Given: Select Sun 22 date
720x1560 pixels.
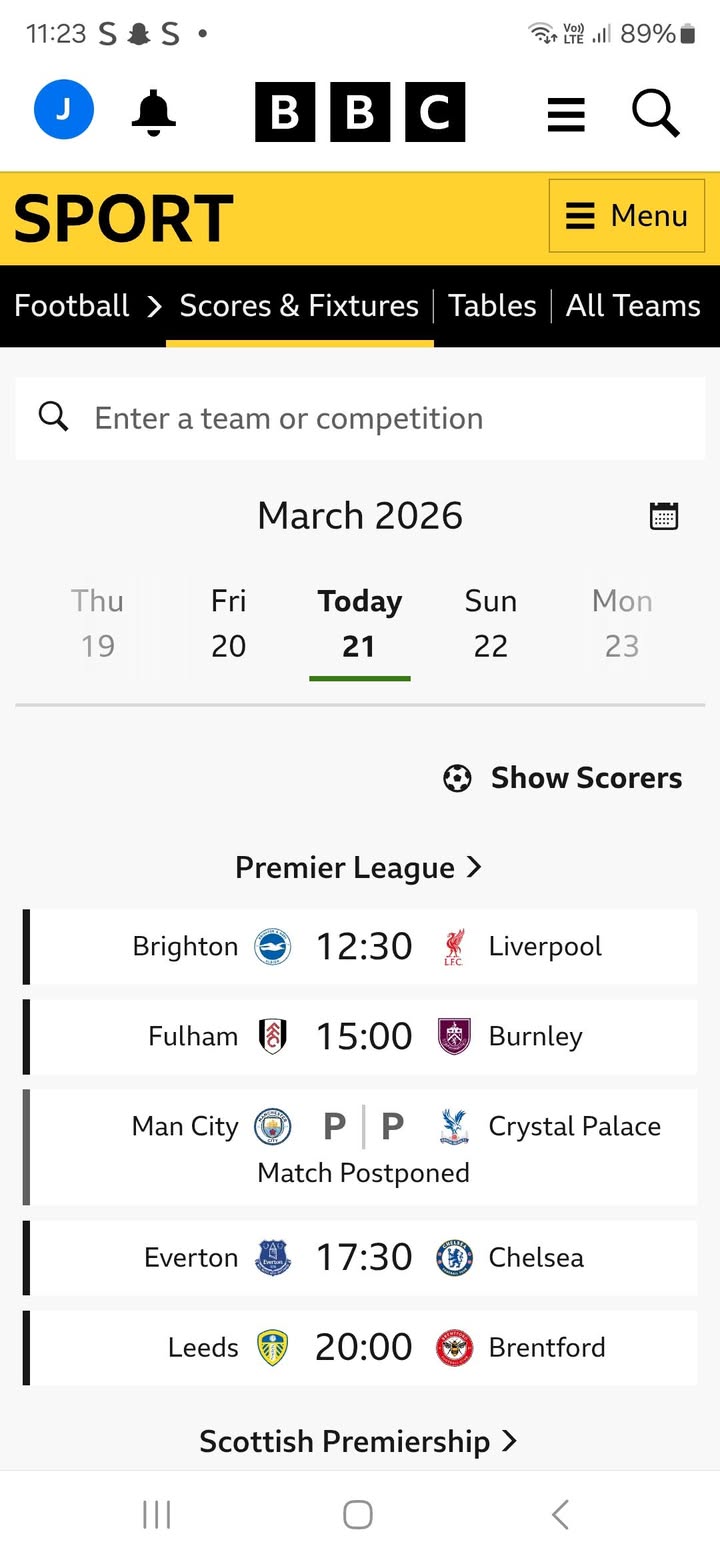Looking at the screenshot, I should click(x=490, y=622).
